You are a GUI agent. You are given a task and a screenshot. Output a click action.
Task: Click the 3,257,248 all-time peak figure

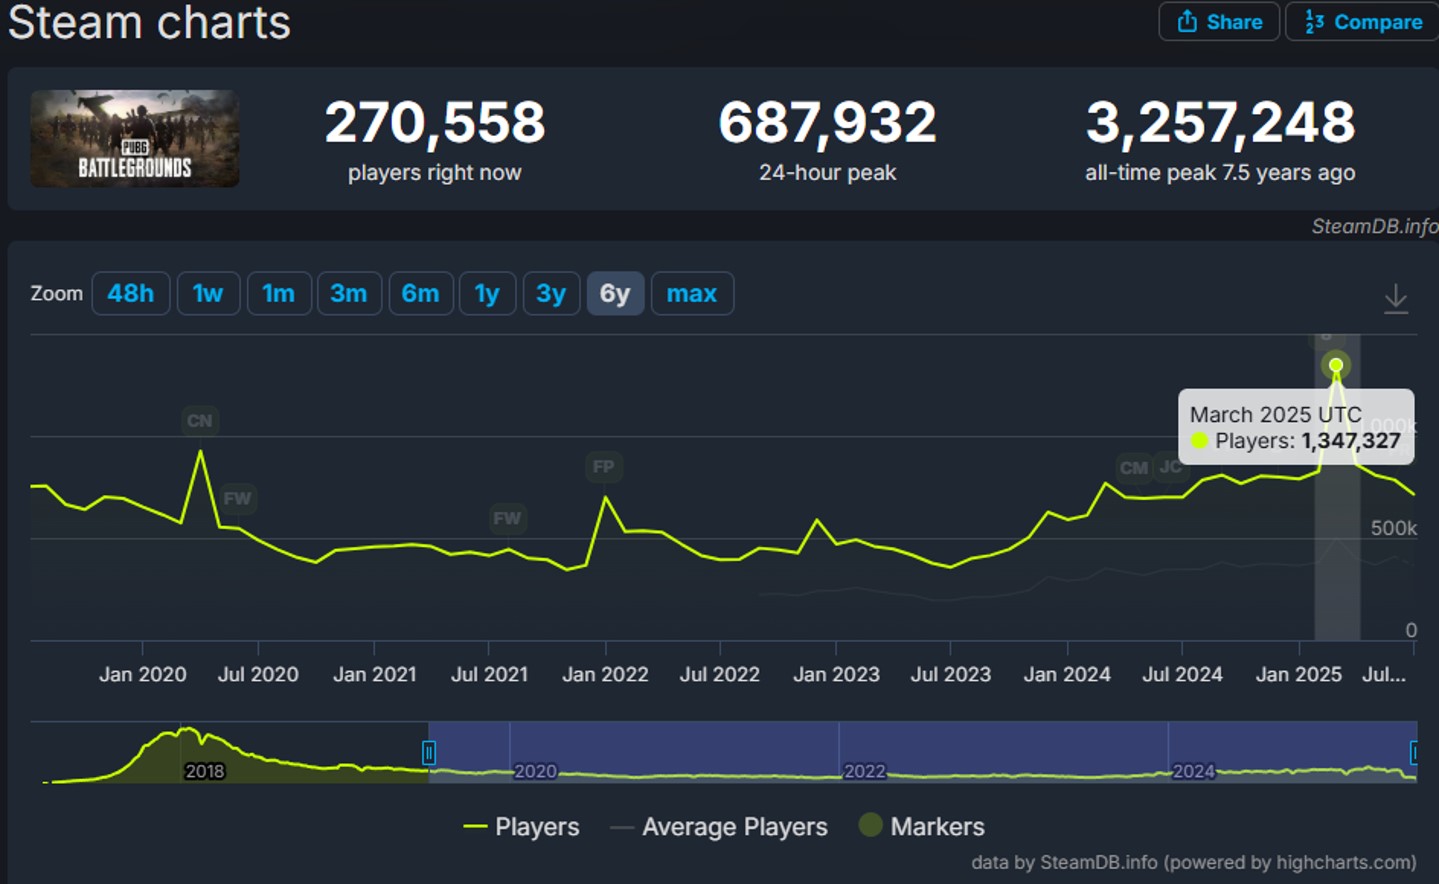(x=1220, y=123)
